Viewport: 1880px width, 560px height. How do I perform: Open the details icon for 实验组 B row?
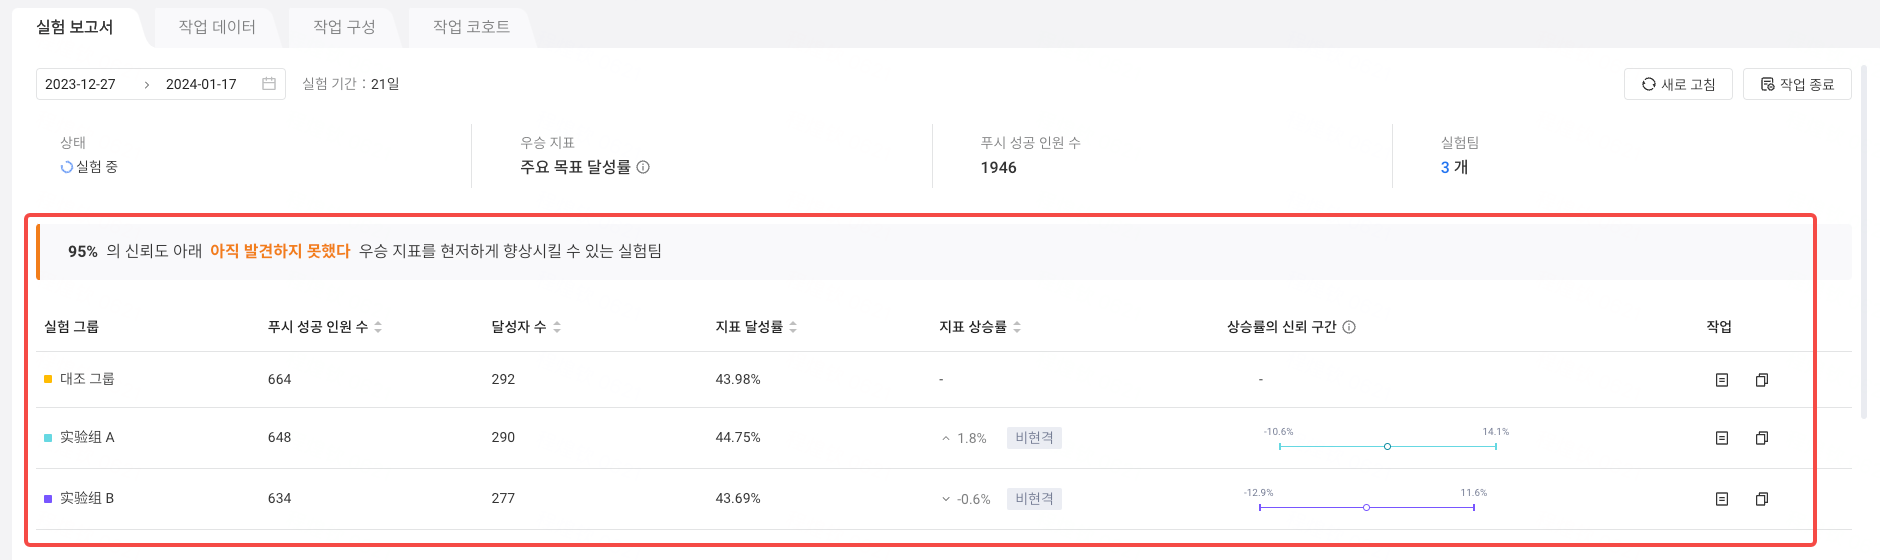pyautogui.click(x=1722, y=499)
